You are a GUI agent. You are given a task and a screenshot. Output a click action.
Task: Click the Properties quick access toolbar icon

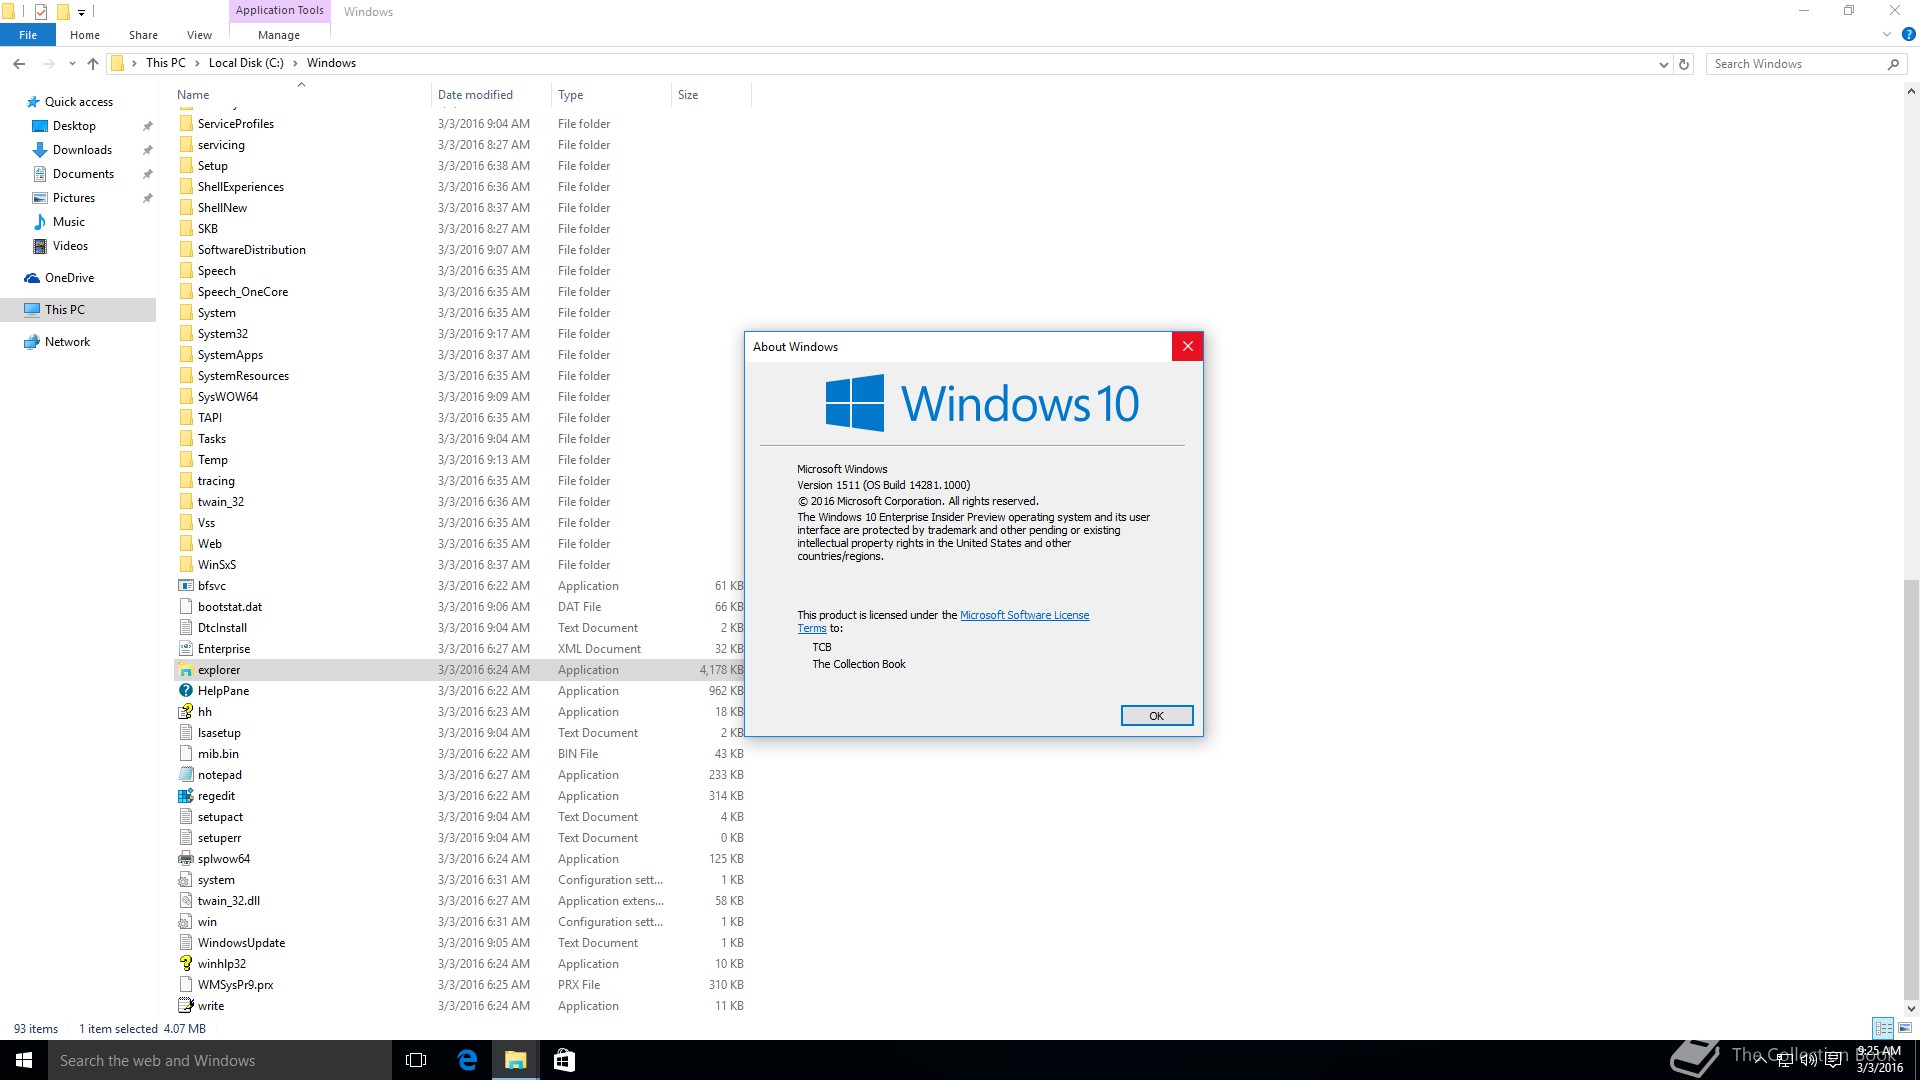pyautogui.click(x=41, y=12)
